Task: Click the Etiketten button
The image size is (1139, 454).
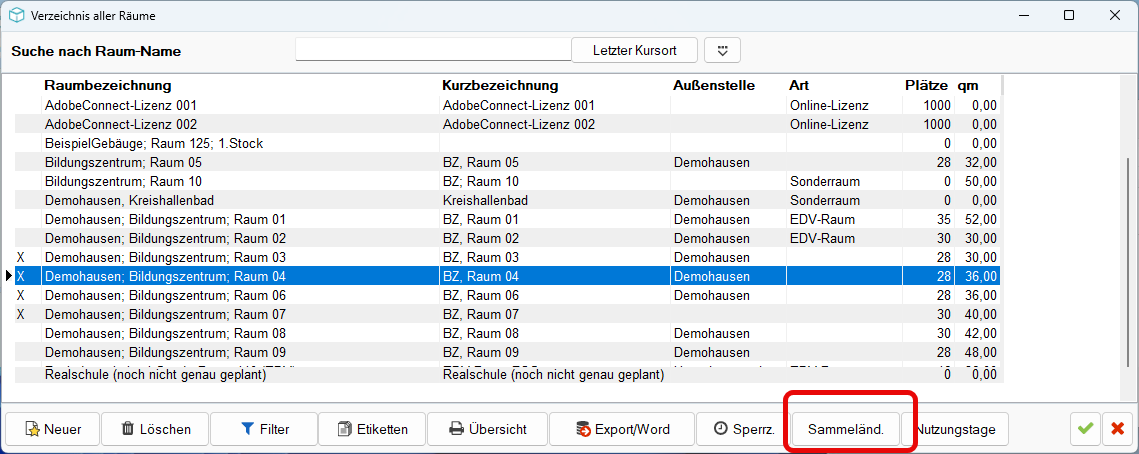Action: click(x=372, y=429)
